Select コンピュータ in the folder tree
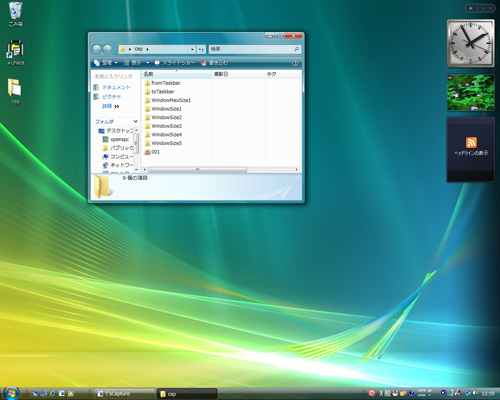500x400 pixels. (x=118, y=156)
